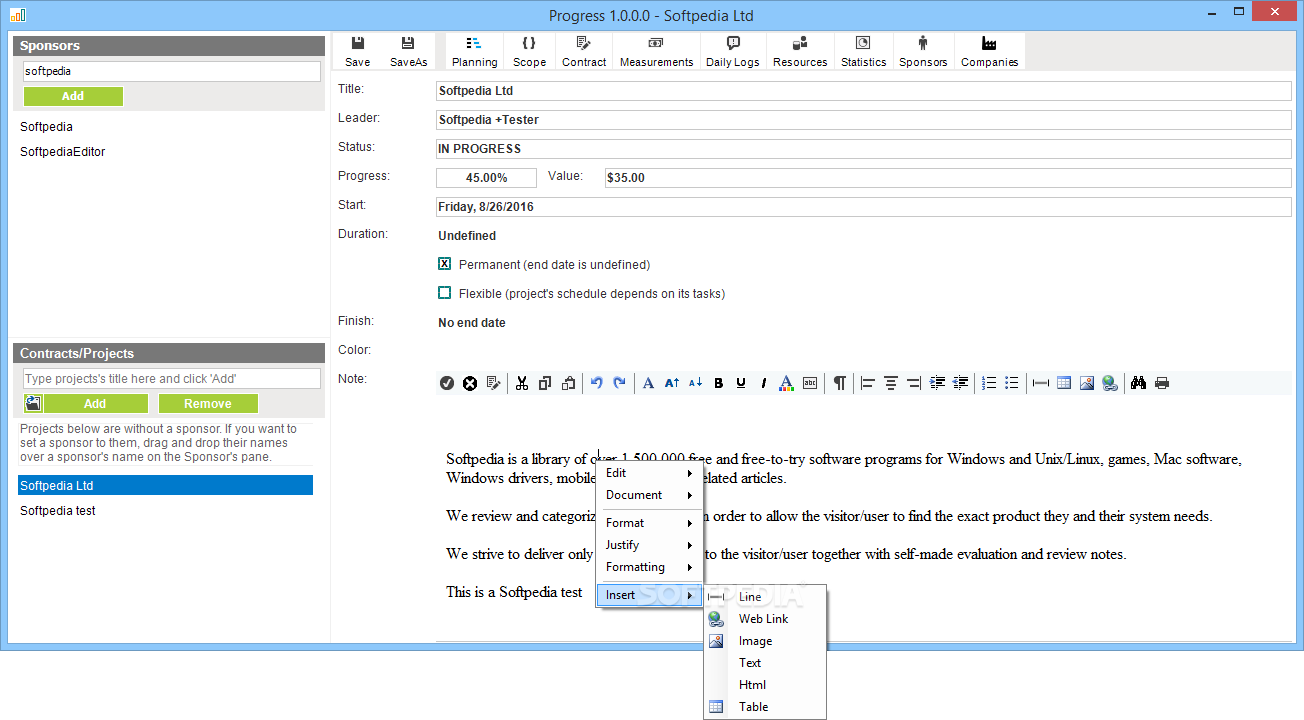Open the Statistics section
This screenshot has height=720, width=1304.
coord(863,51)
